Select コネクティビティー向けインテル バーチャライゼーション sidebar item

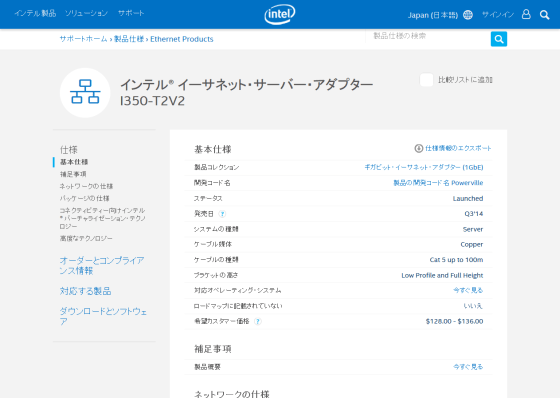[x=102, y=218]
